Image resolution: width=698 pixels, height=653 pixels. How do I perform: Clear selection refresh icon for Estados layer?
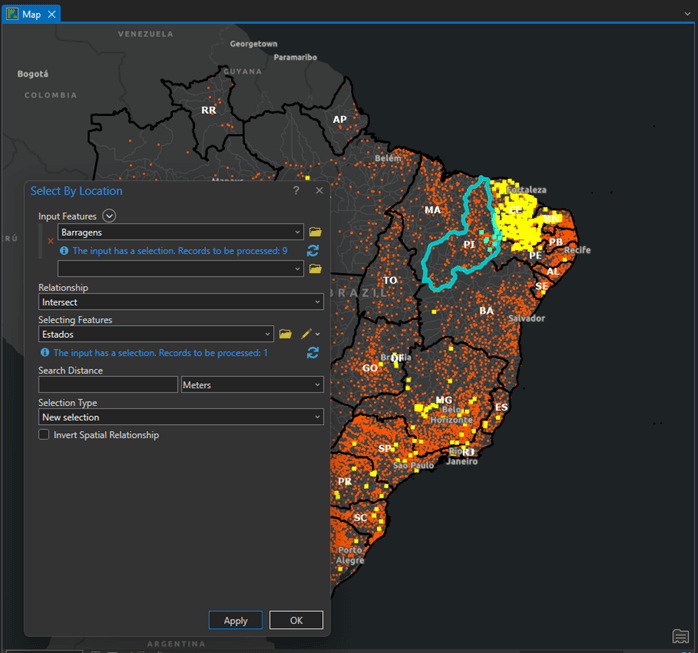coord(313,353)
